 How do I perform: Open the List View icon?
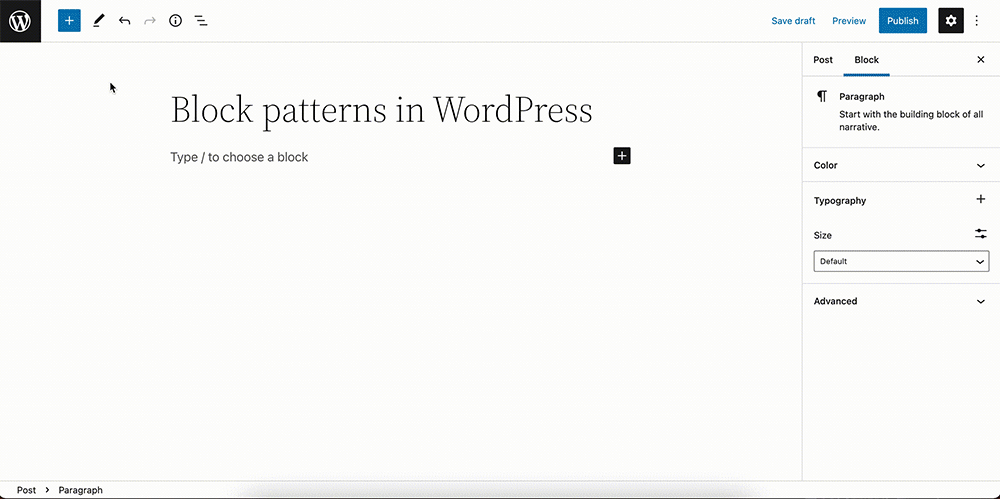201,21
